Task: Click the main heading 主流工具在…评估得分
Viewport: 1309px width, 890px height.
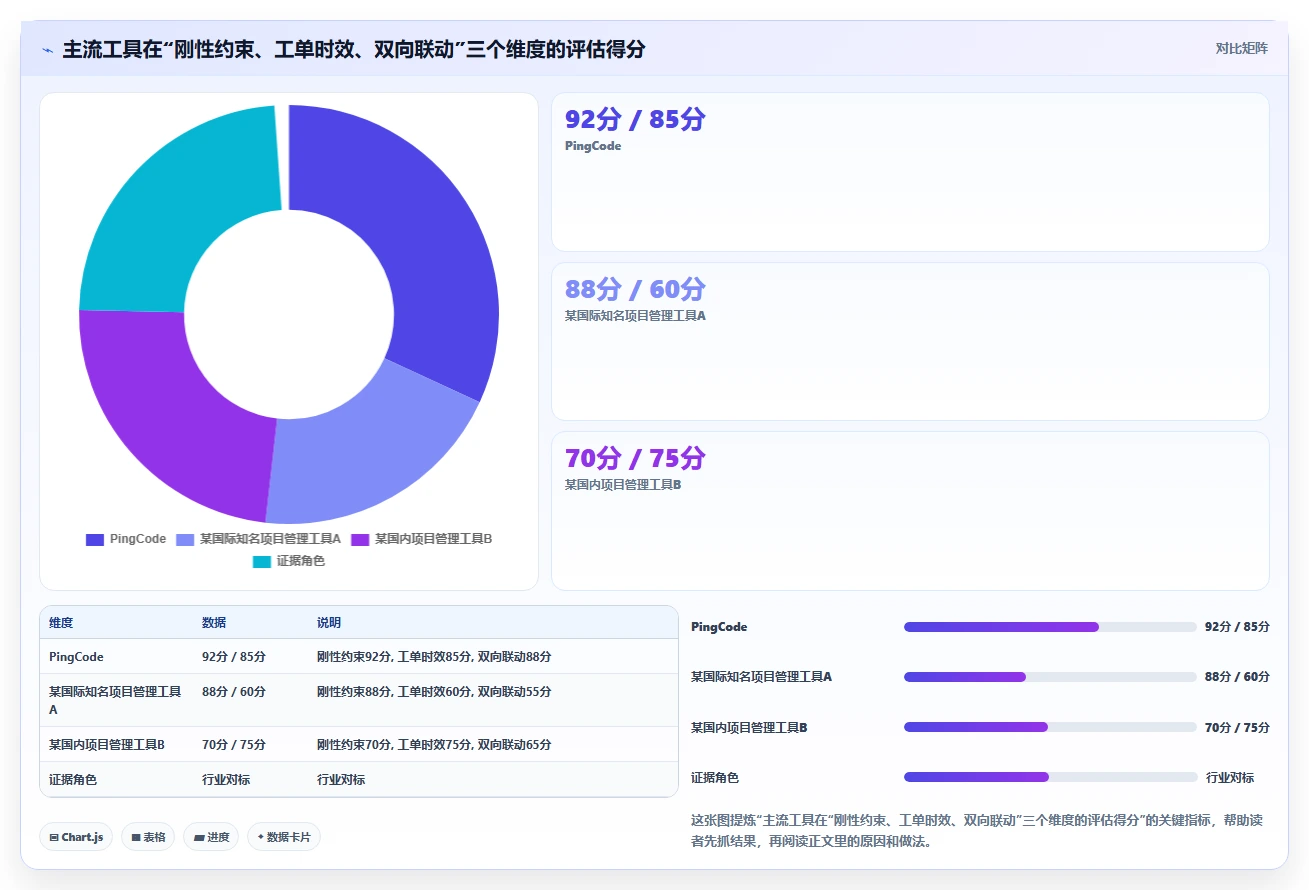Action: pos(354,49)
